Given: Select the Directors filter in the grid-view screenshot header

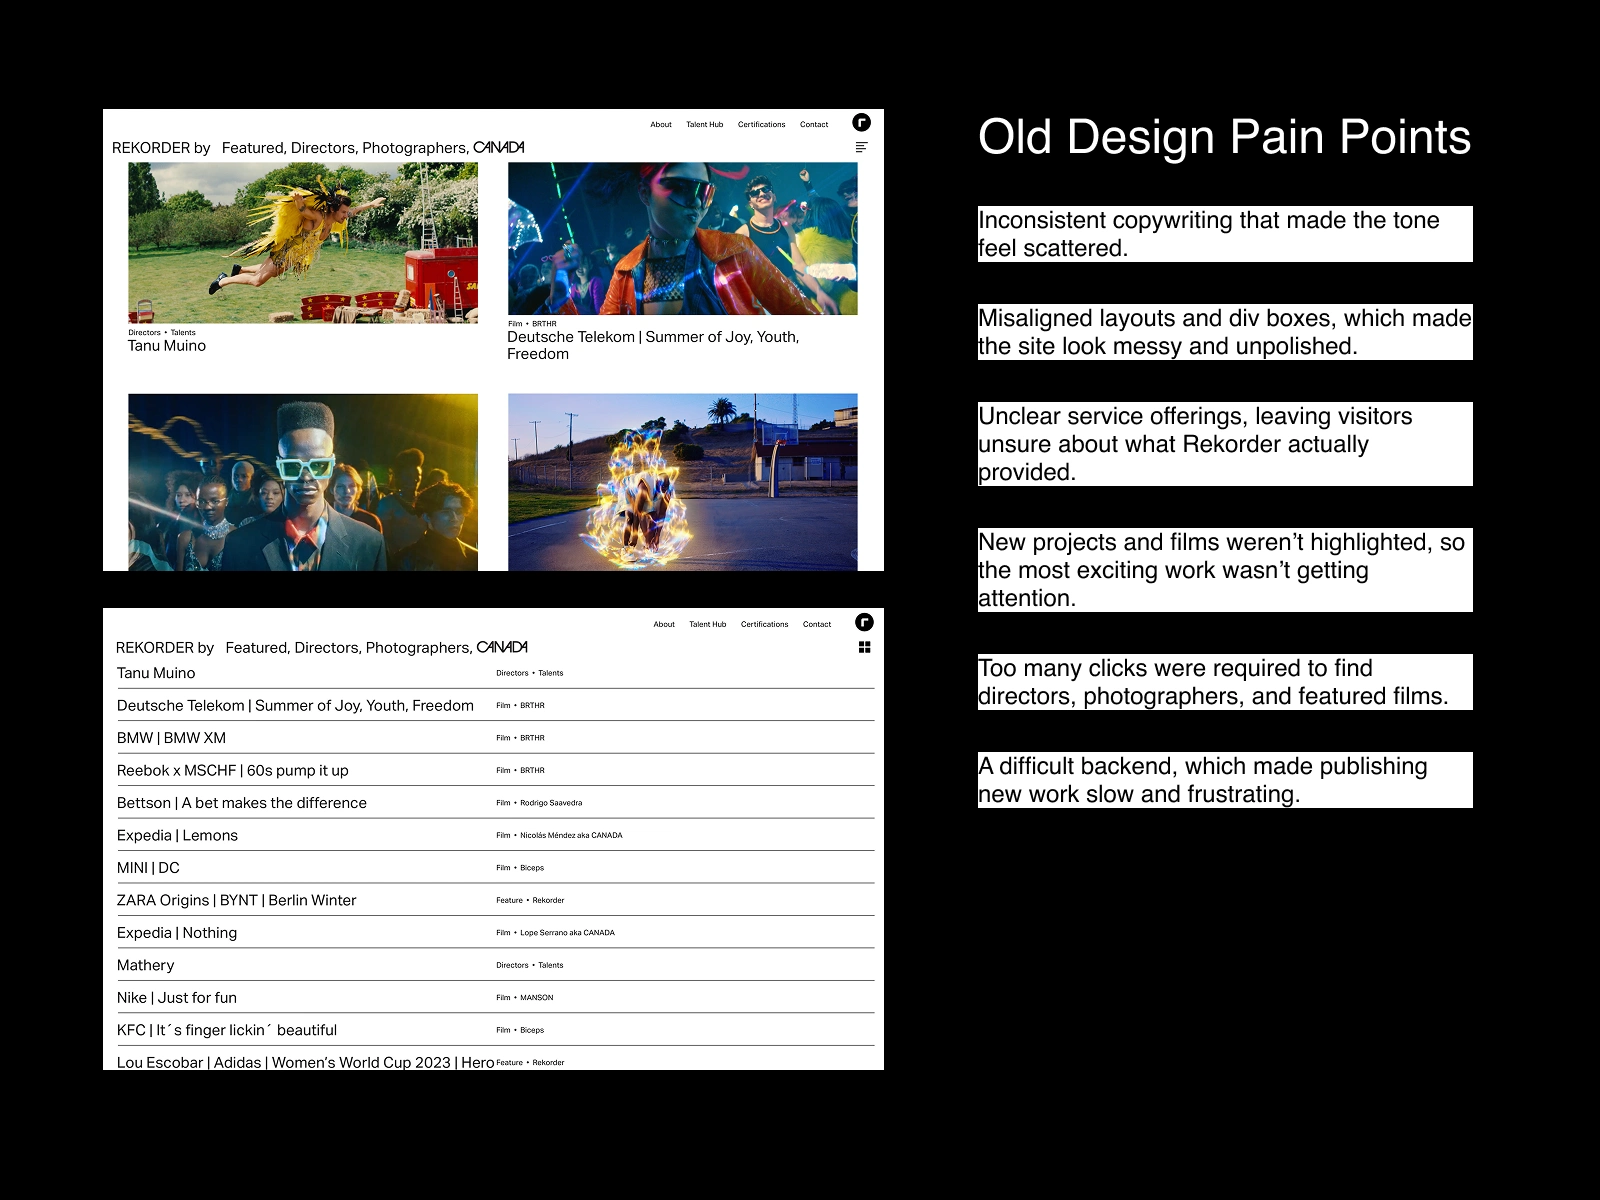Looking at the screenshot, I should pos(324,148).
